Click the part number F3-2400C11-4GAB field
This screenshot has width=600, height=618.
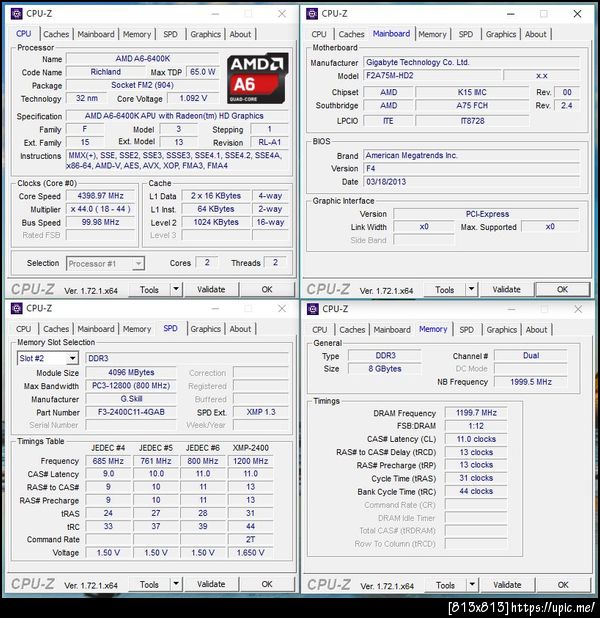pyautogui.click(x=131, y=412)
